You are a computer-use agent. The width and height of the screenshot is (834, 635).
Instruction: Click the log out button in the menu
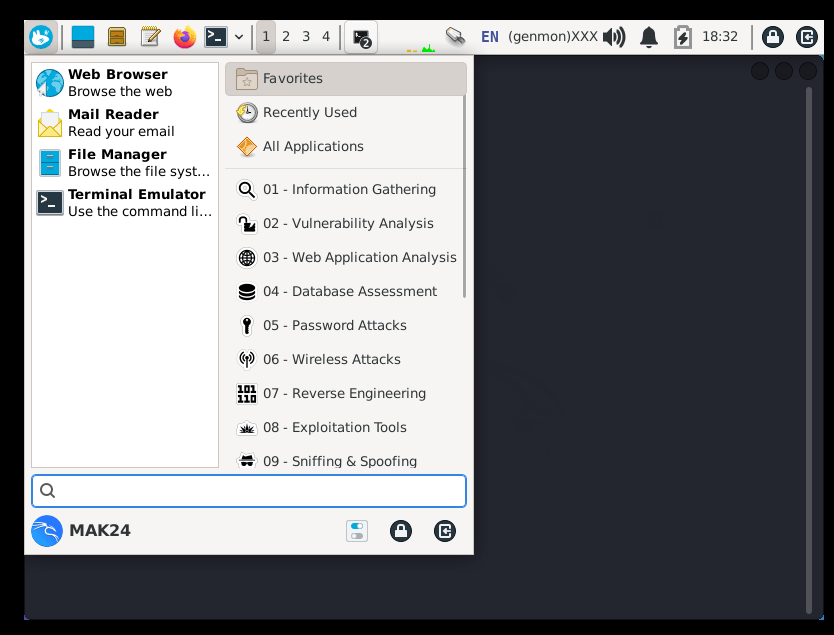(445, 531)
